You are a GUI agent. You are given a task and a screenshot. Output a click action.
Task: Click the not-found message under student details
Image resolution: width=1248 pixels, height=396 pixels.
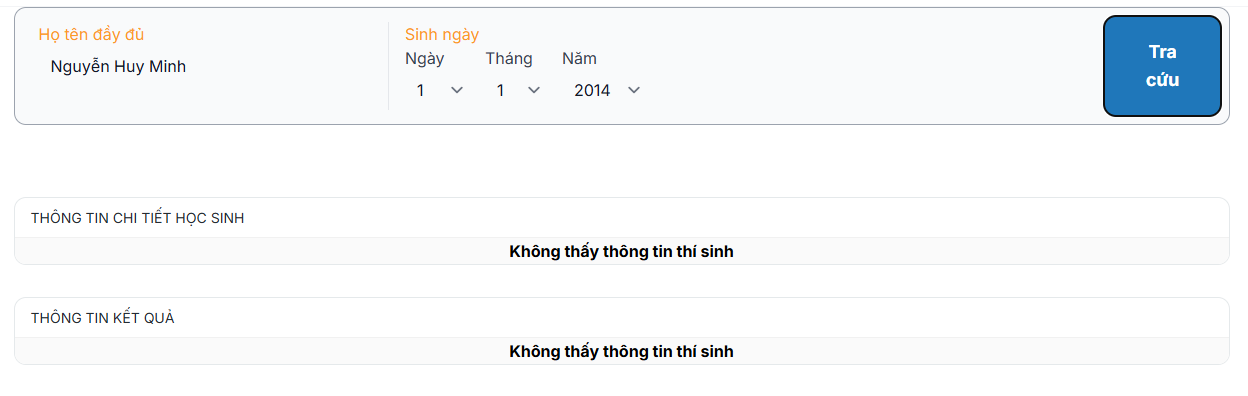click(621, 251)
